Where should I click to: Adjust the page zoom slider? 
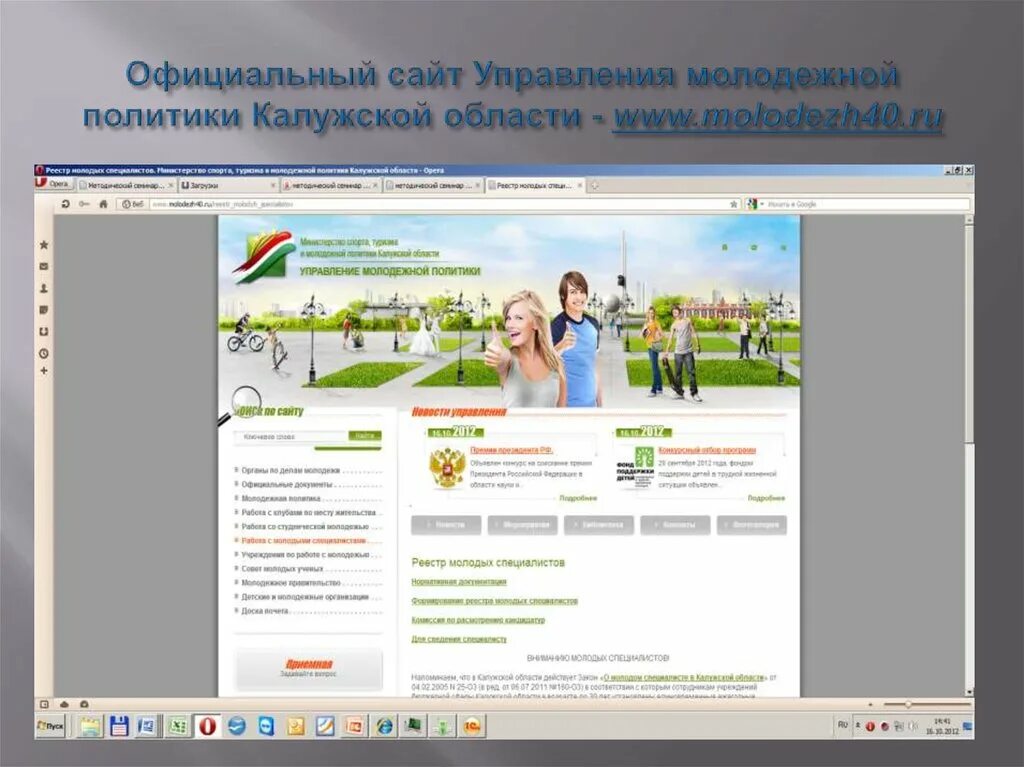[x=908, y=703]
